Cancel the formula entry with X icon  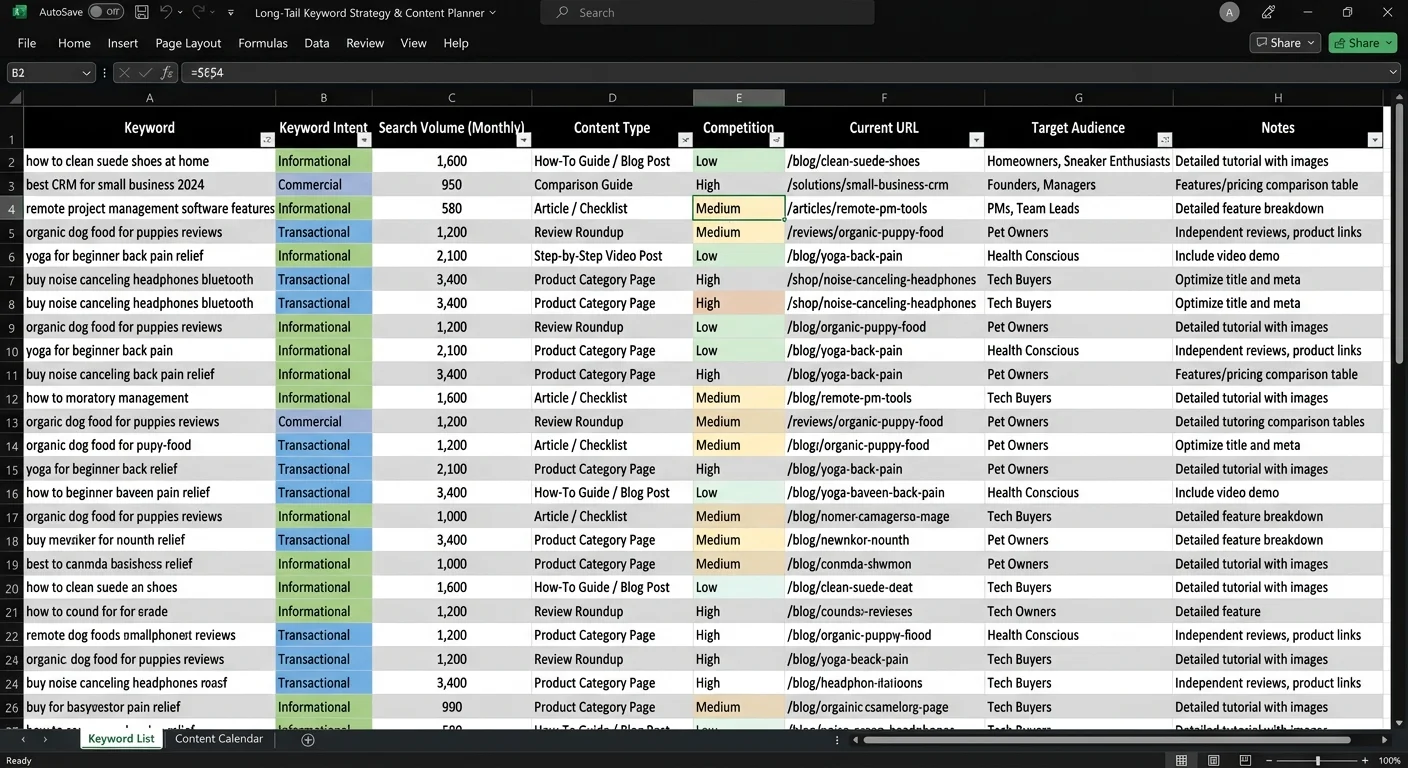124,73
